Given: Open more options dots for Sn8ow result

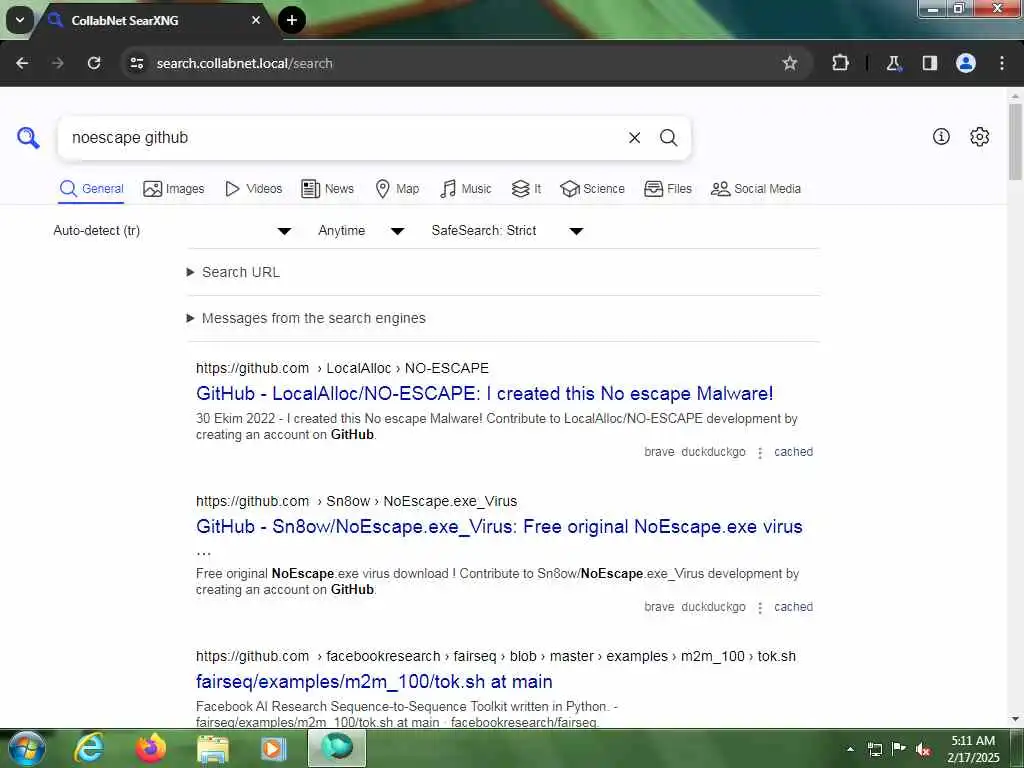Looking at the screenshot, I should tap(760, 607).
